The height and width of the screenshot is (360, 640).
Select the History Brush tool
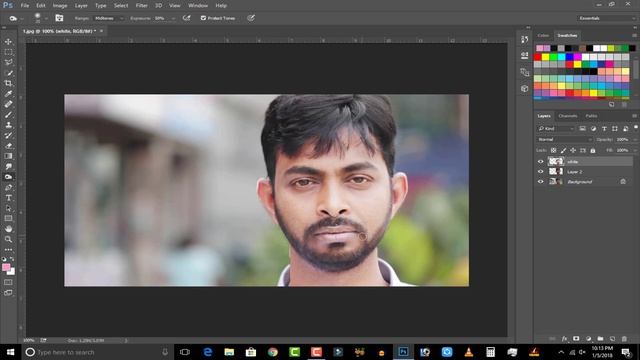point(8,136)
